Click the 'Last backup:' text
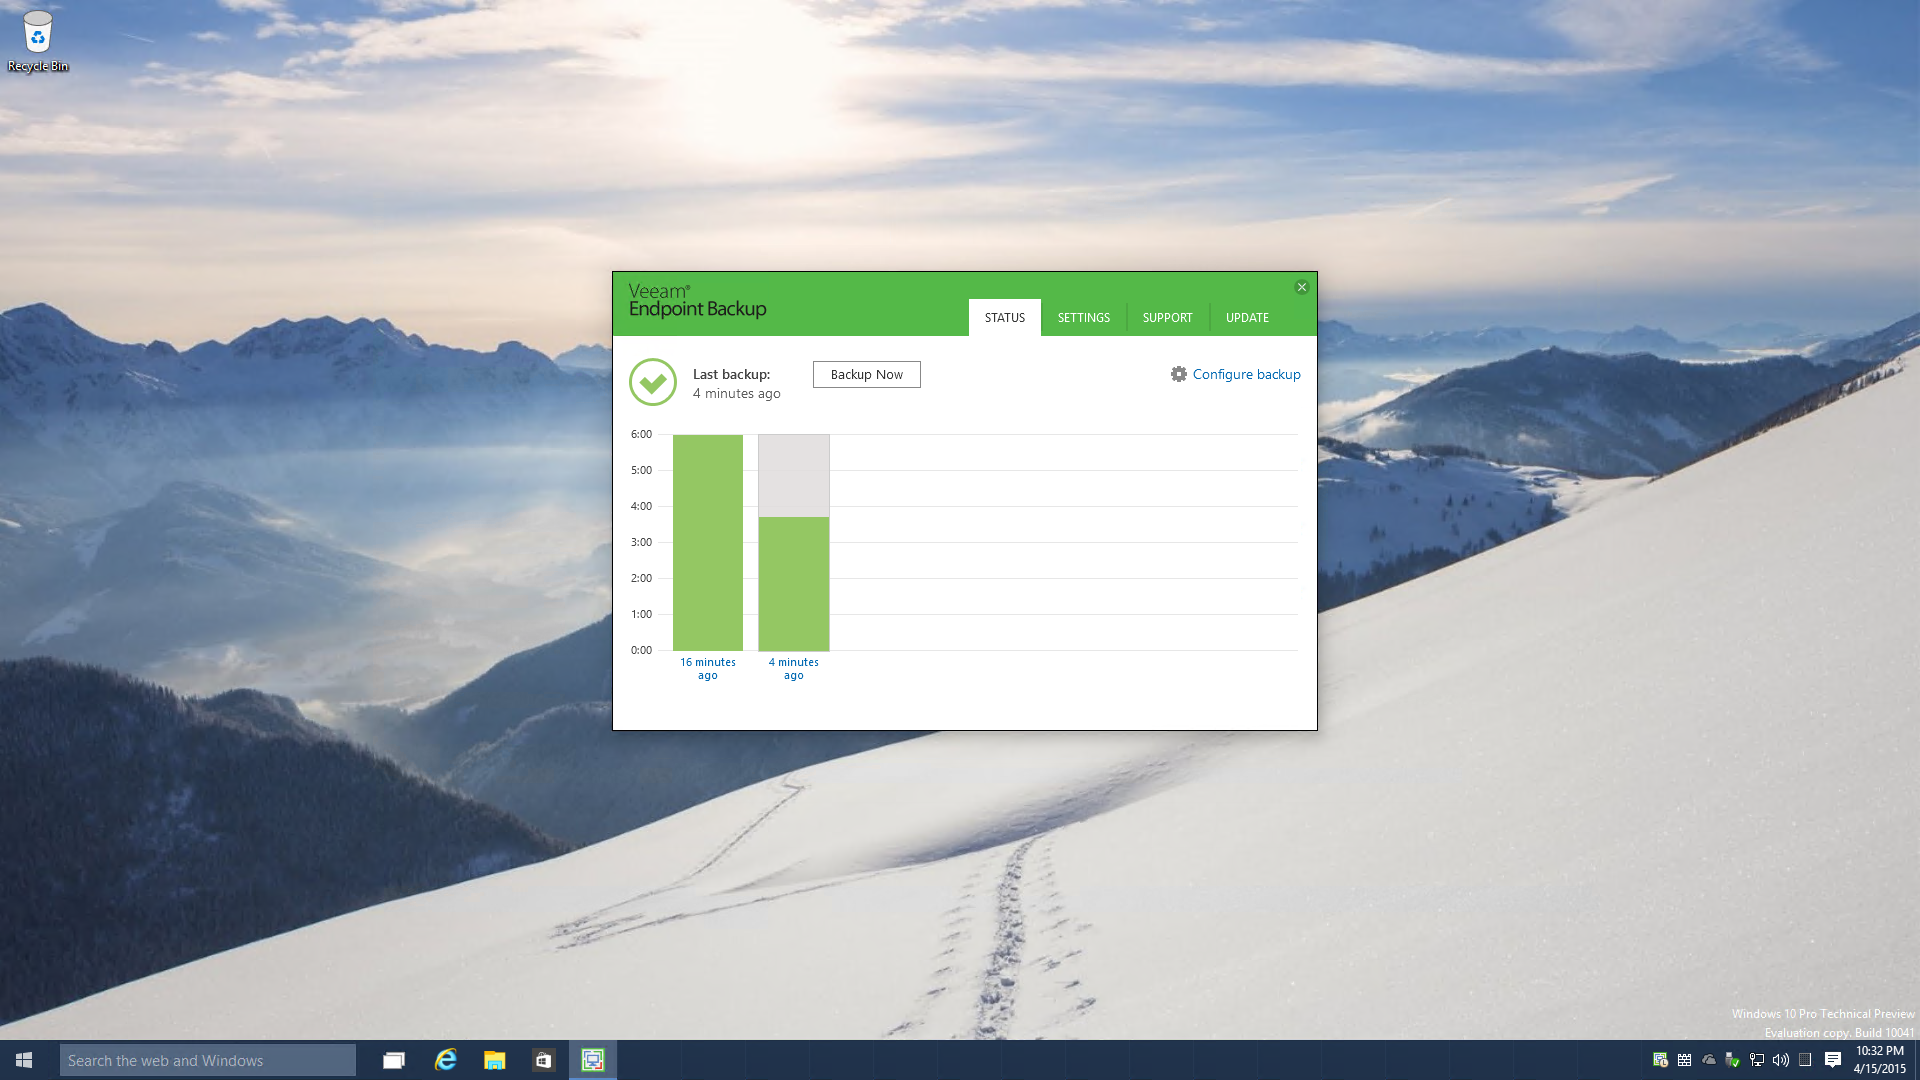Screen dimensions: 1920x1080 [731, 374]
